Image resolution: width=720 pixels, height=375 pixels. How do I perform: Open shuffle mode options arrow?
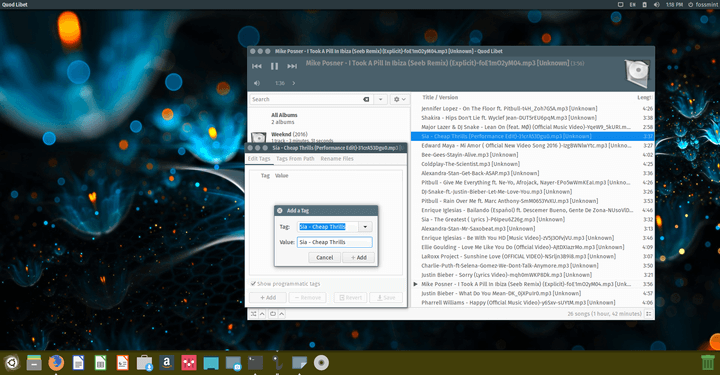point(262,314)
